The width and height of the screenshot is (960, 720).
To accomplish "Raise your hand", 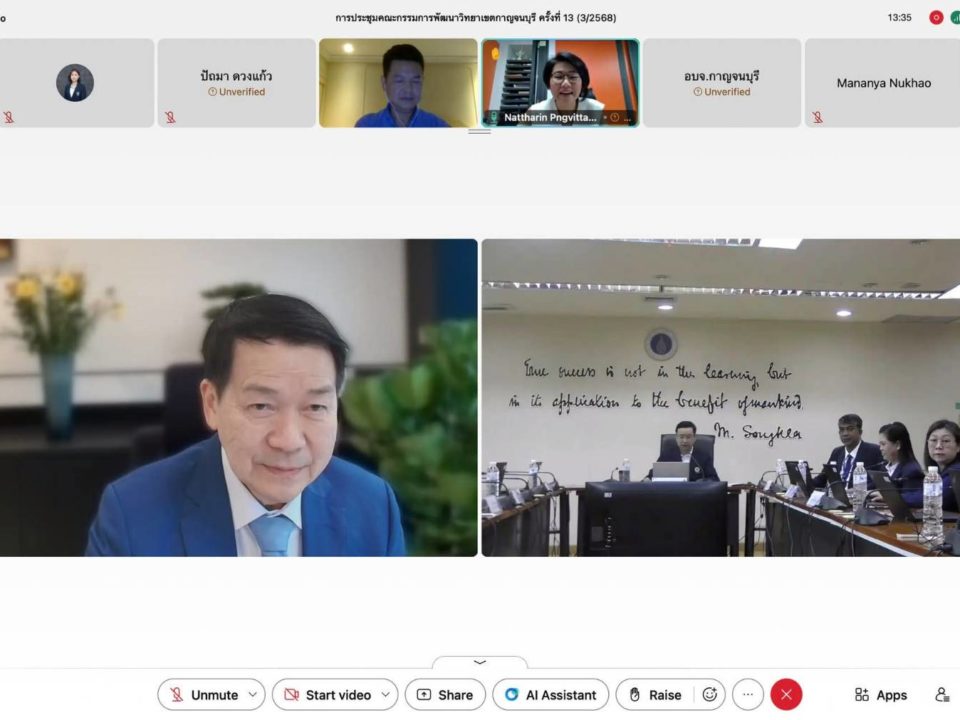I will click(x=656, y=694).
